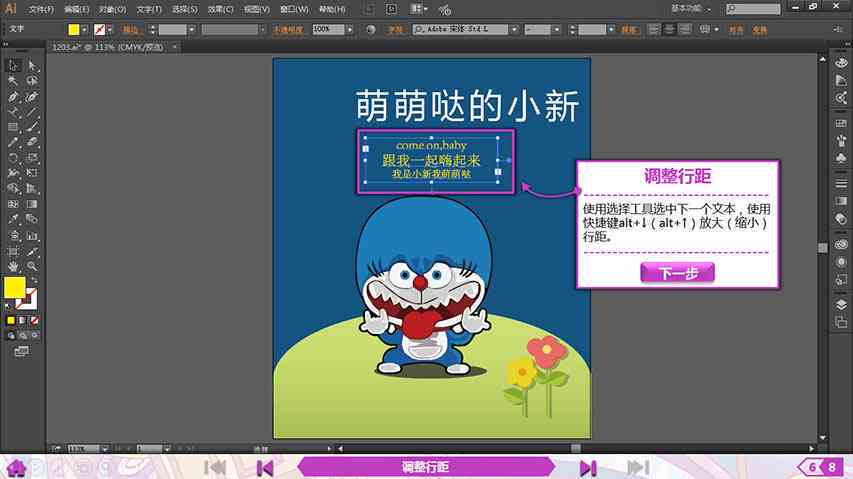Select the Zoom tool
The image size is (853, 479).
pyautogui.click(x=32, y=266)
